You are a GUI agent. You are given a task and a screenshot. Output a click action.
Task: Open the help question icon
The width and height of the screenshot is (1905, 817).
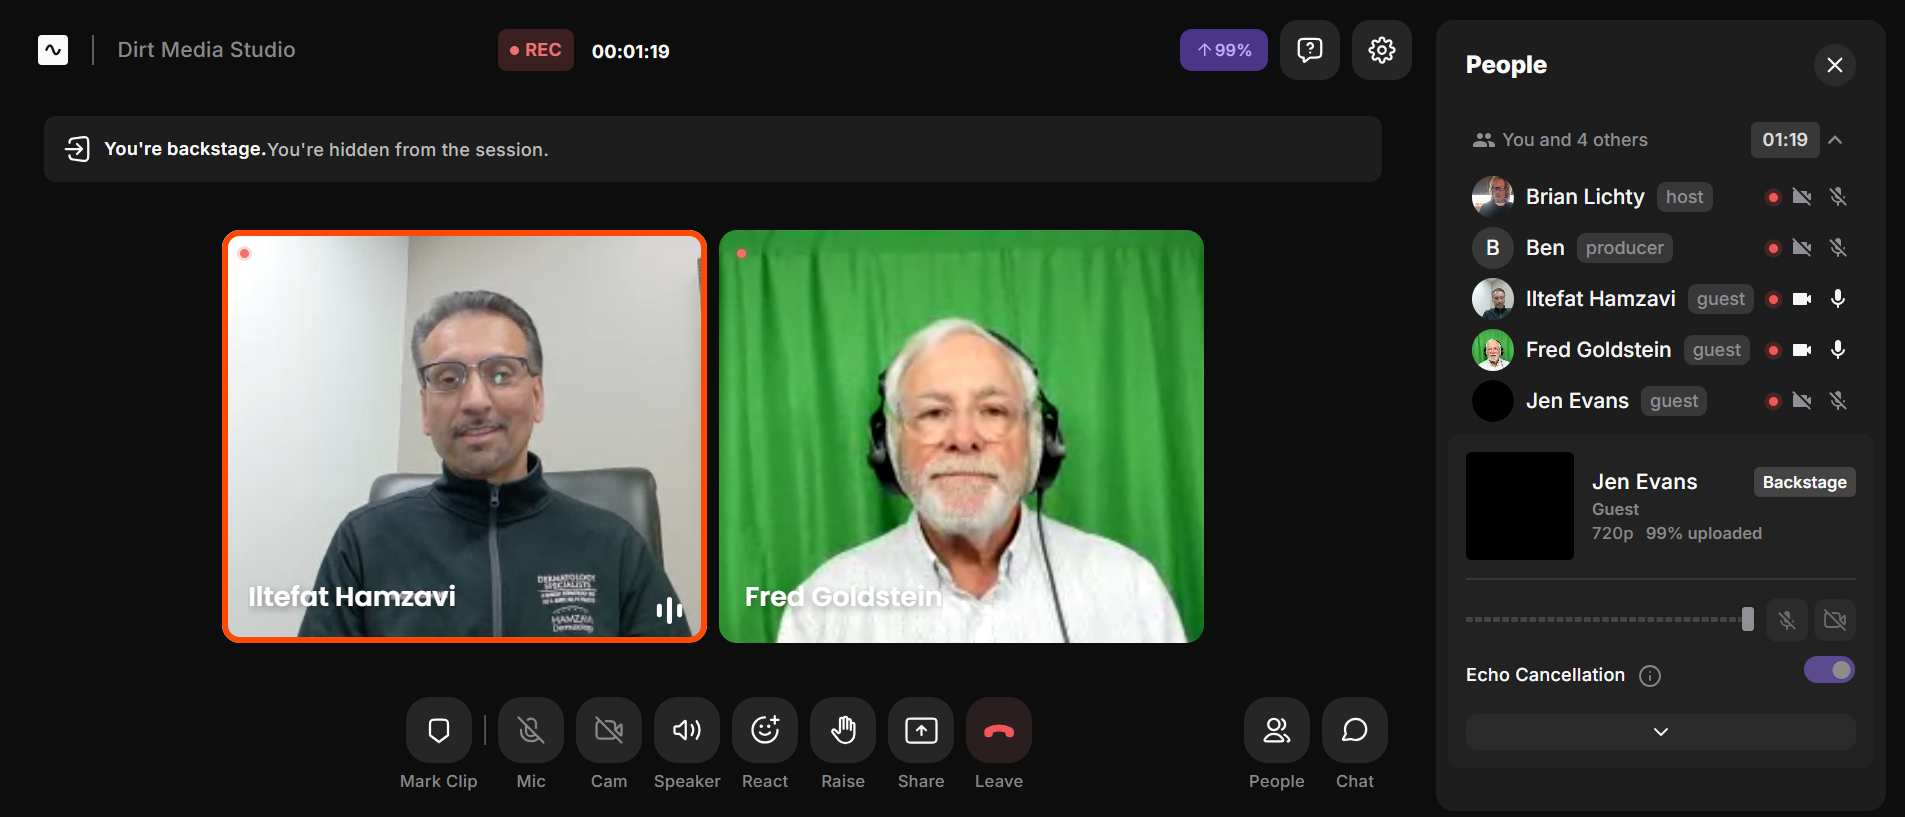(1310, 50)
